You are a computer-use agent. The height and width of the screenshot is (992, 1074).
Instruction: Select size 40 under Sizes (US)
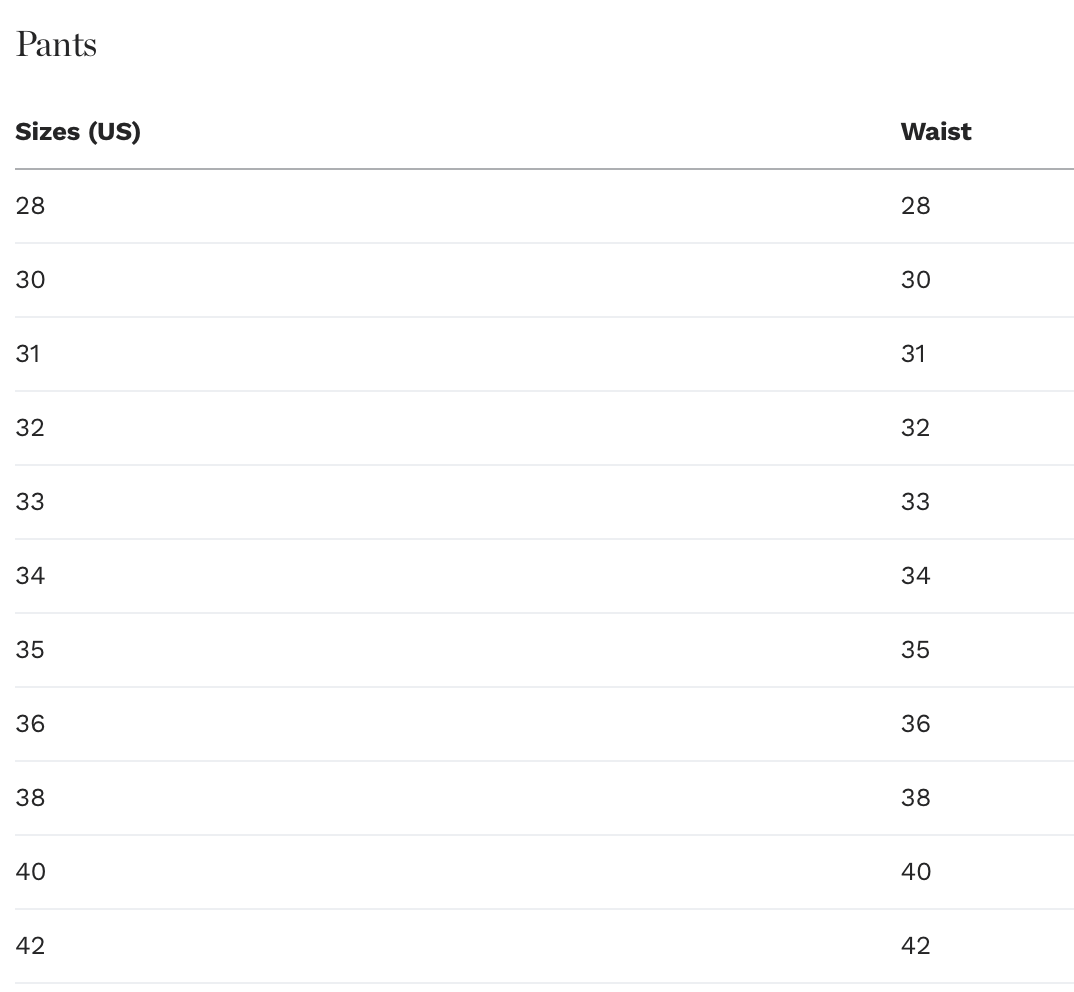[30, 872]
